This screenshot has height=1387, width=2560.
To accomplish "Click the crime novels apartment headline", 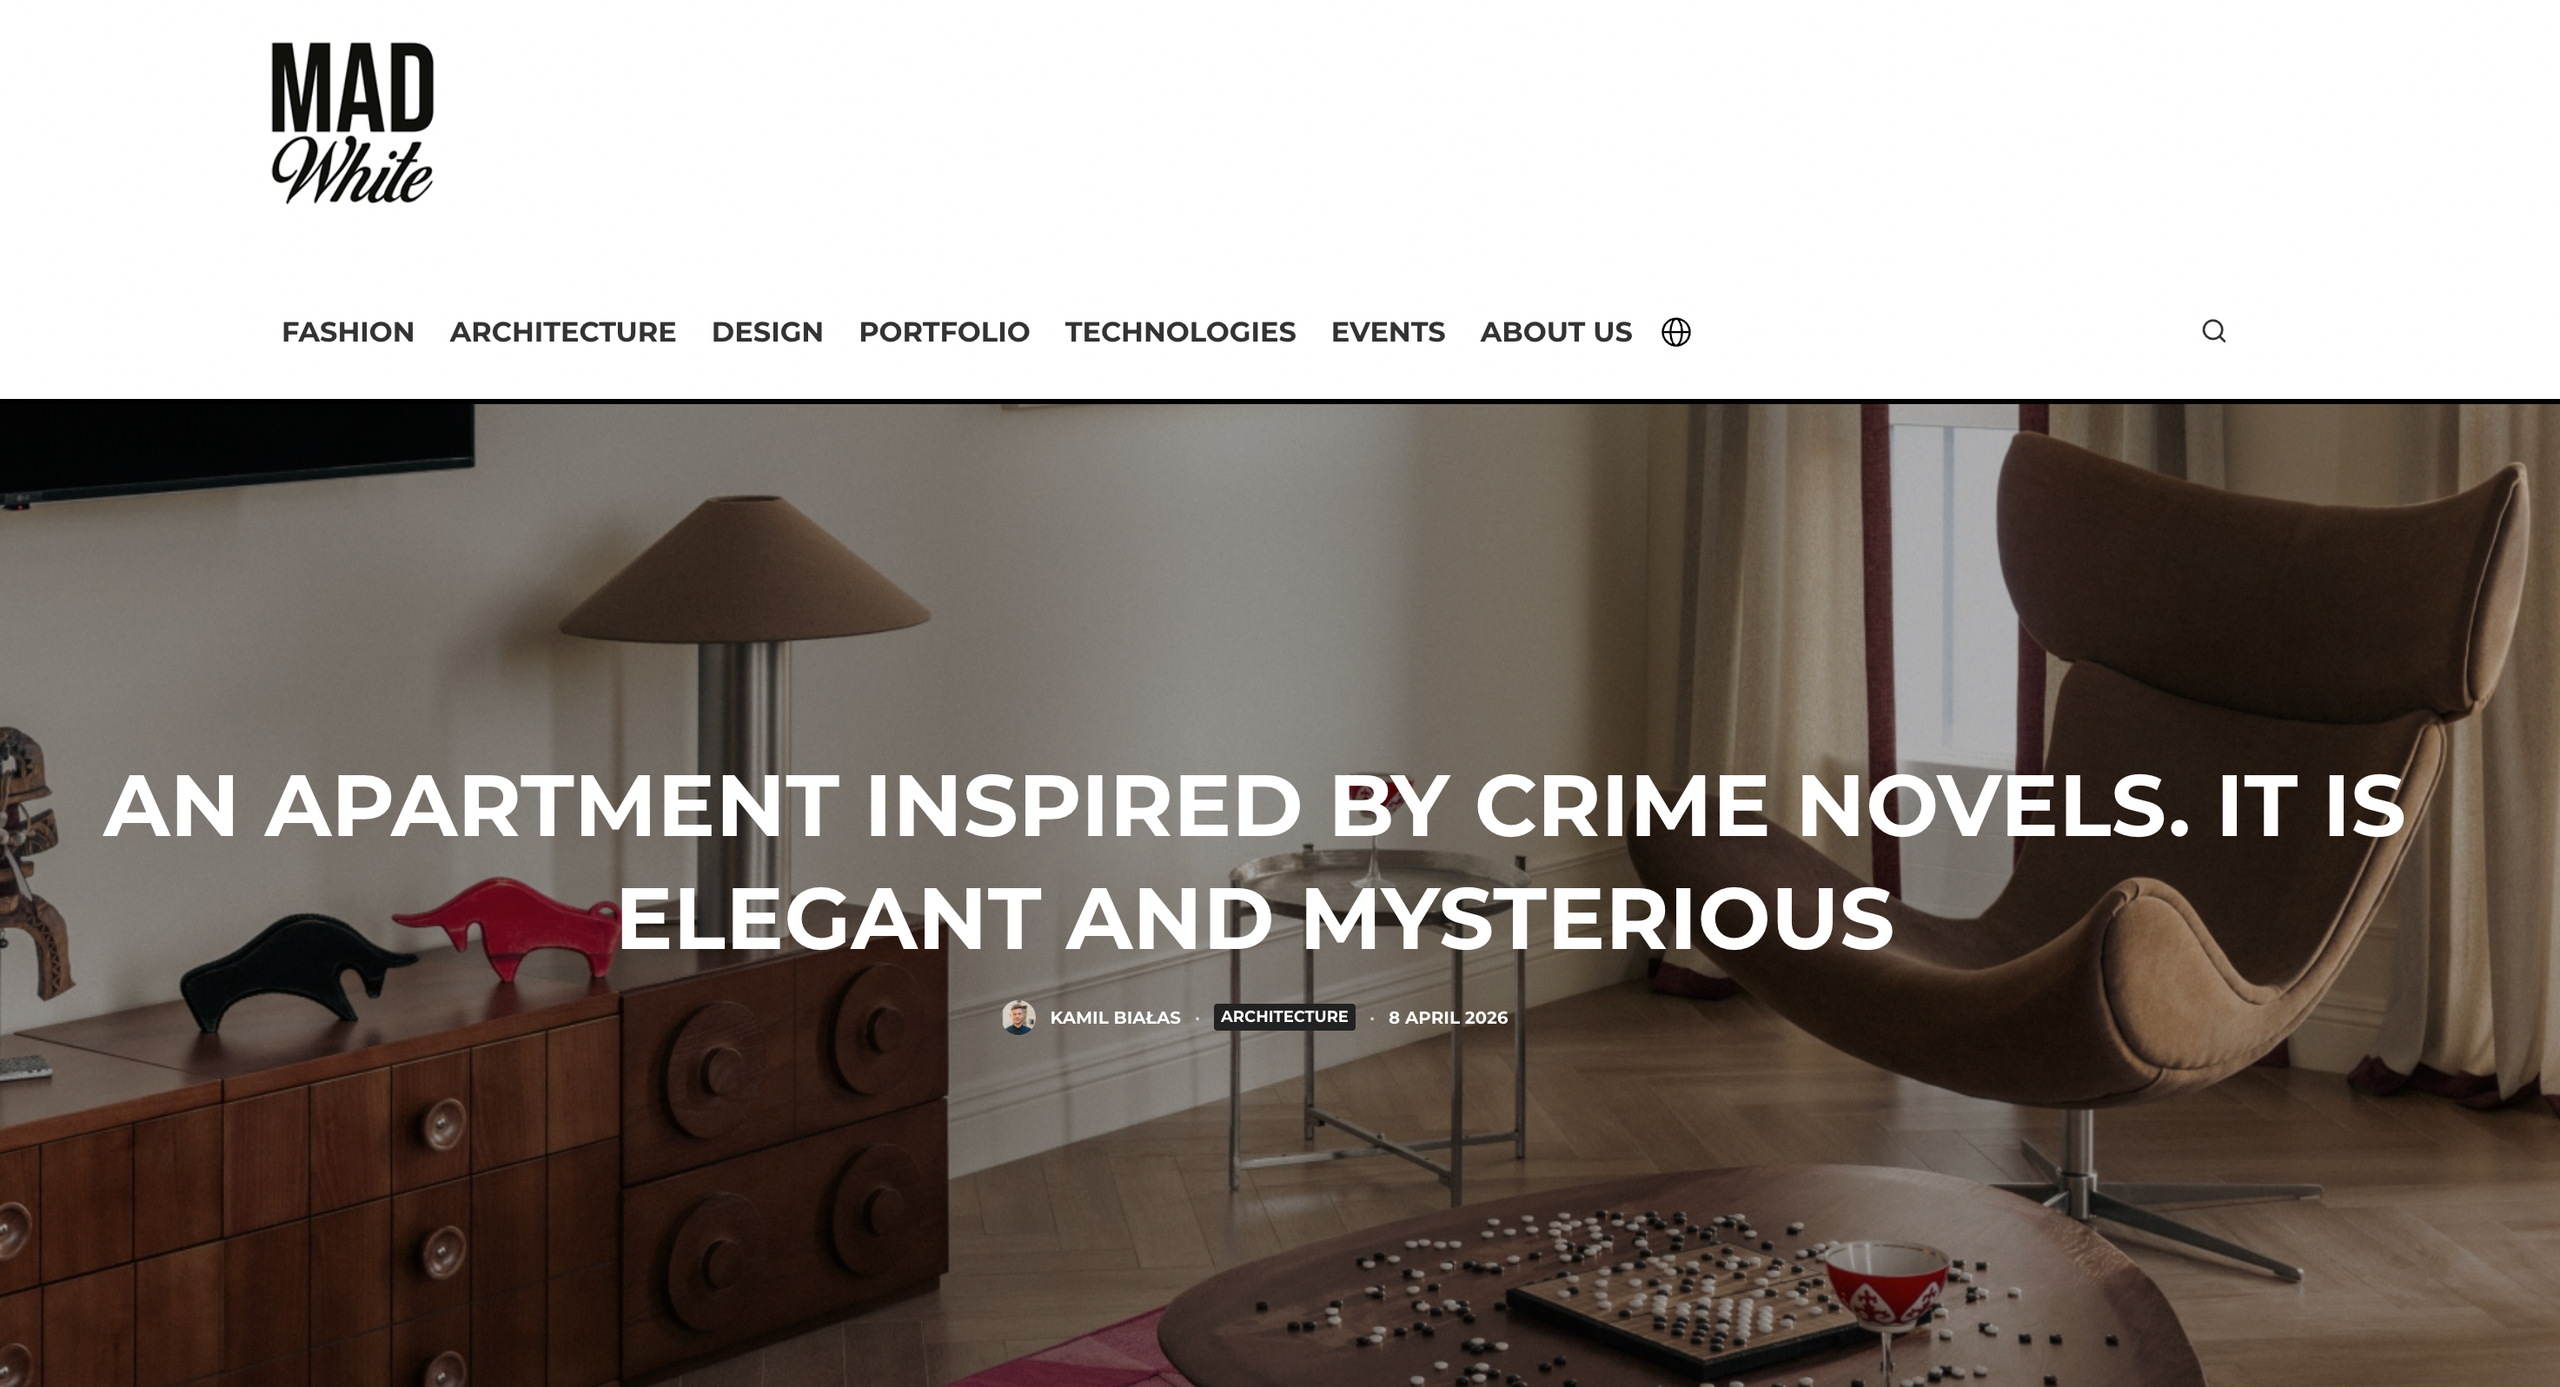I will (x=1254, y=861).
